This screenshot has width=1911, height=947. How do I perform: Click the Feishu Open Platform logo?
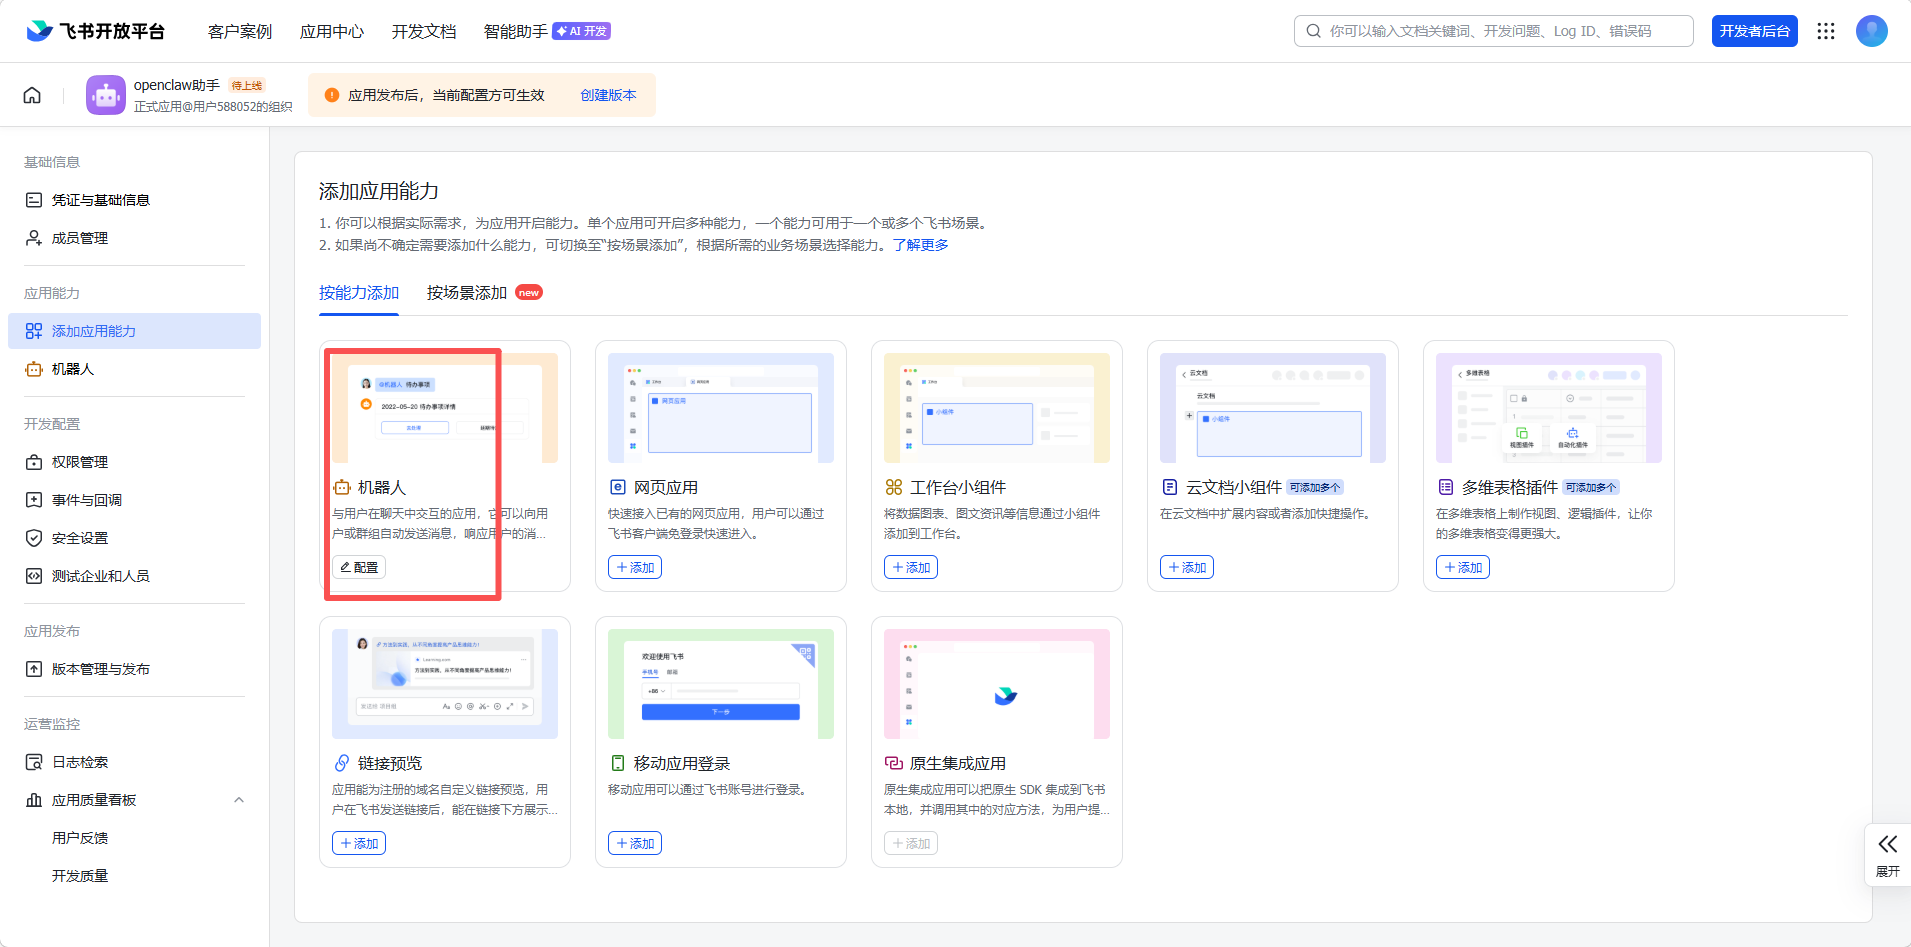(x=95, y=31)
